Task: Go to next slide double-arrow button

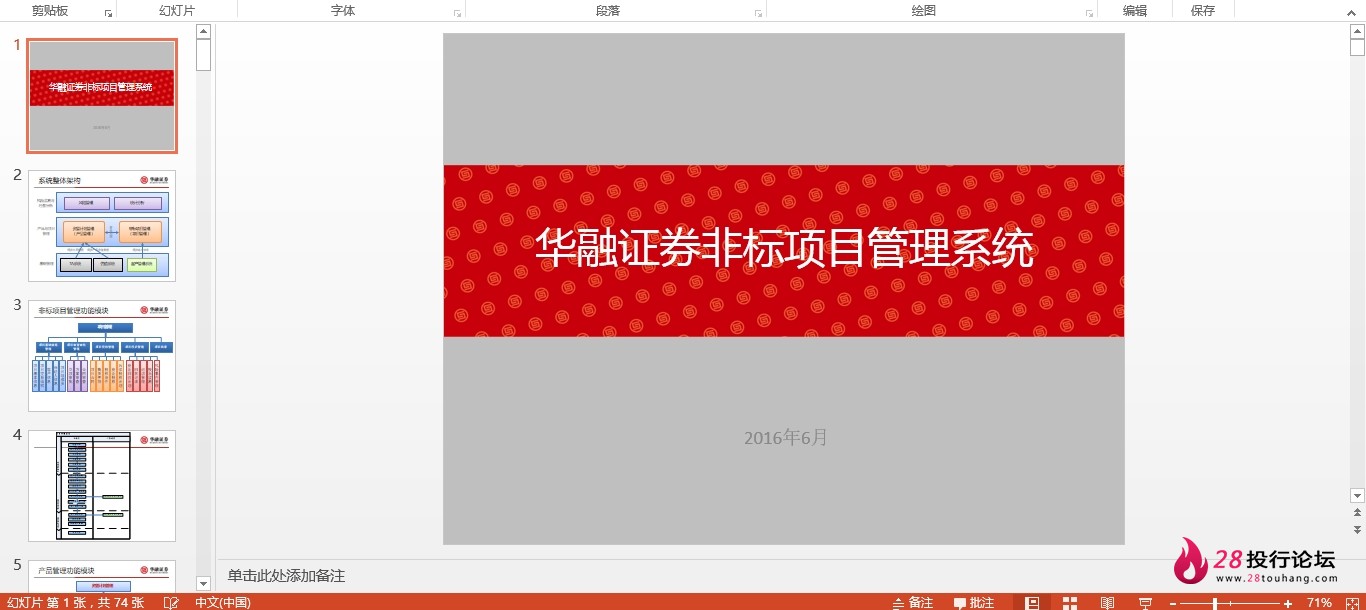Action: [x=1357, y=529]
